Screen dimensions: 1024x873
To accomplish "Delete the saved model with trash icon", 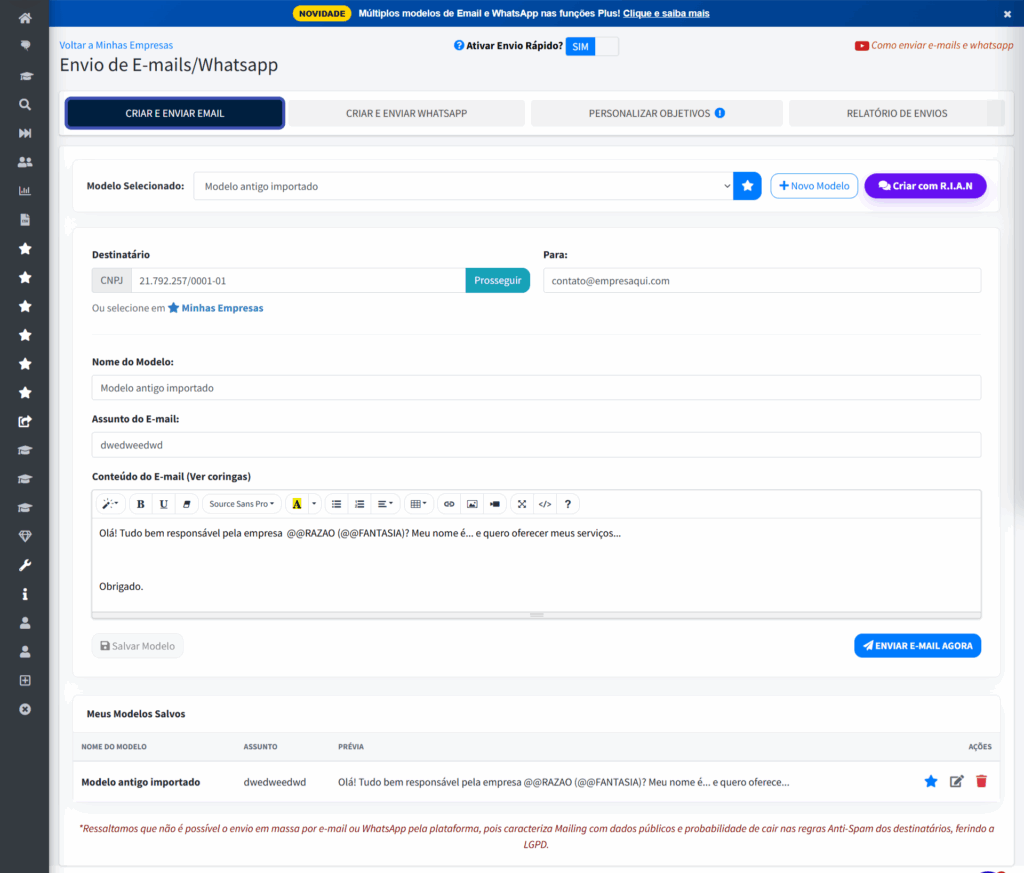I will 981,782.
